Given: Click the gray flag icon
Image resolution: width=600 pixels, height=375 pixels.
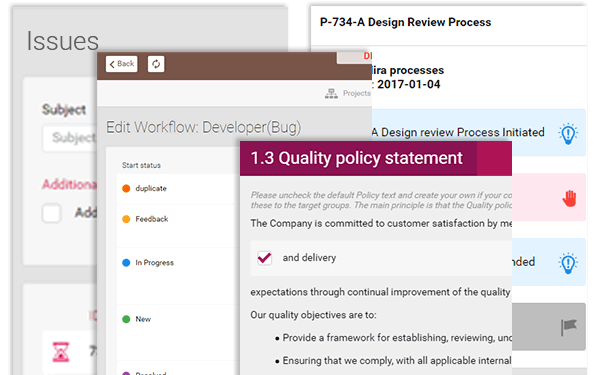Looking at the screenshot, I should coord(569,328).
